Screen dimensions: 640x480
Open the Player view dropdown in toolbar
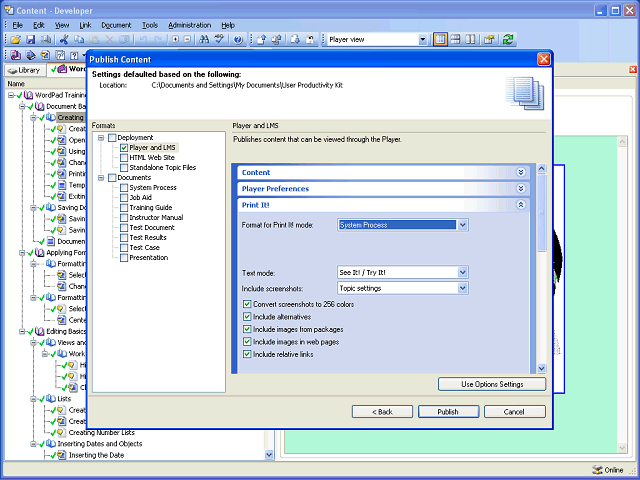click(x=423, y=40)
